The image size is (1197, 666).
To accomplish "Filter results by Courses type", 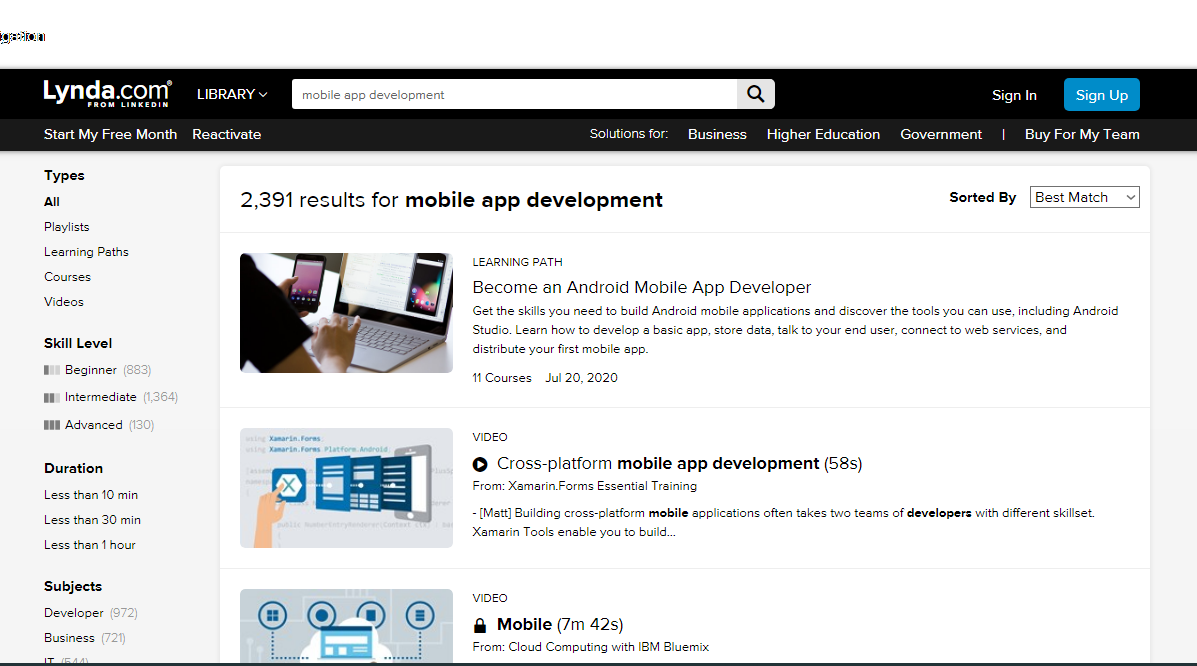I will click(x=67, y=277).
